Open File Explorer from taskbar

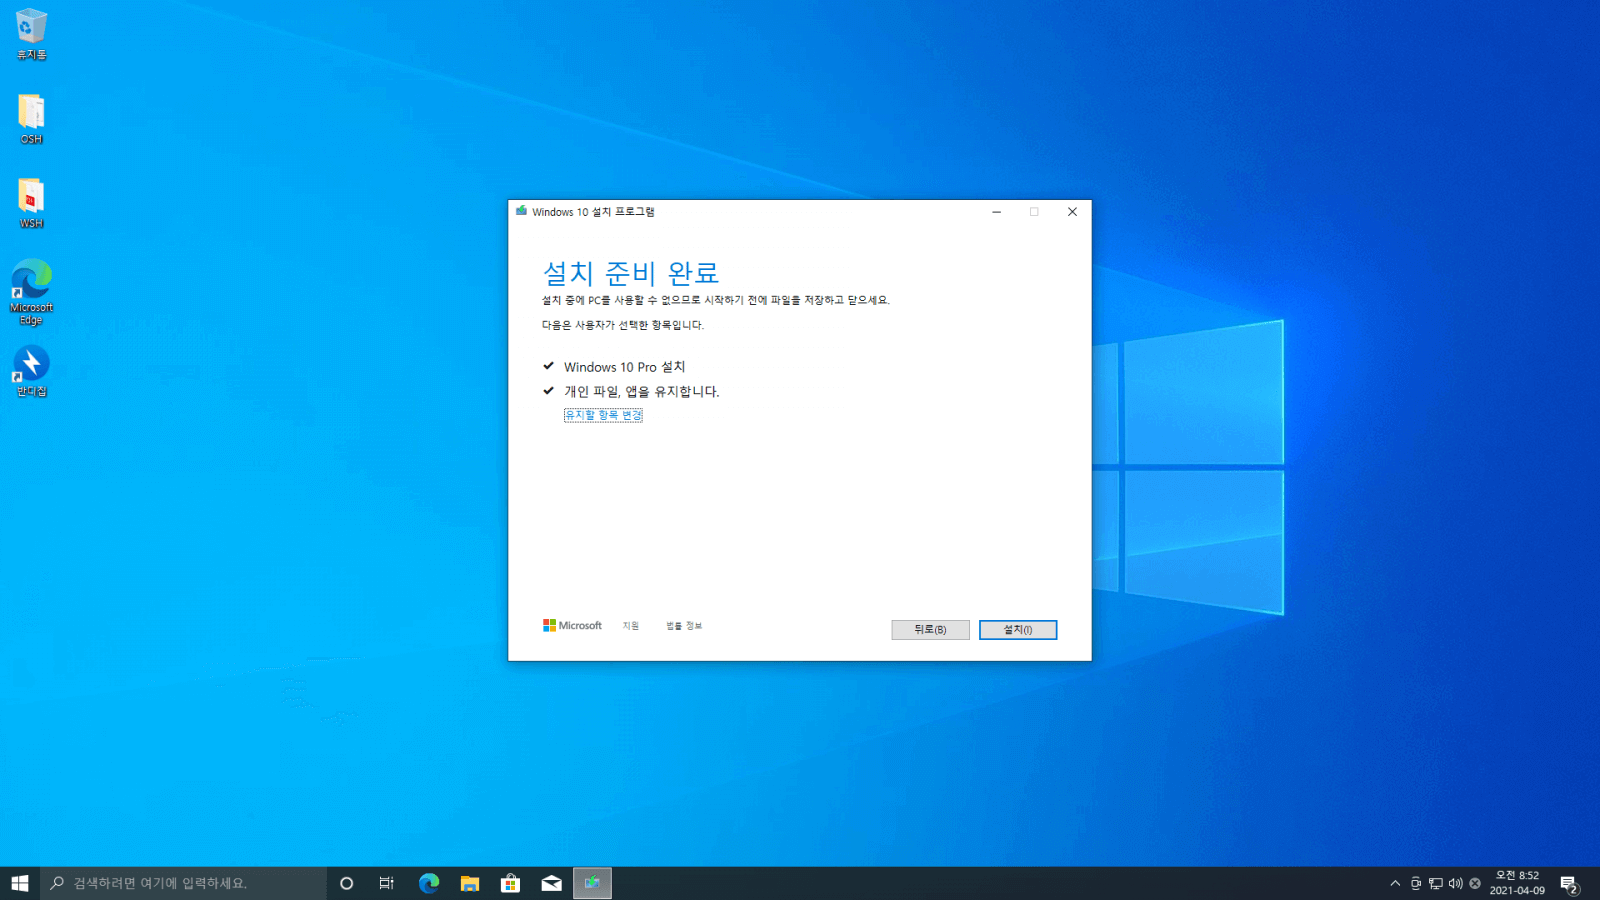coord(470,883)
